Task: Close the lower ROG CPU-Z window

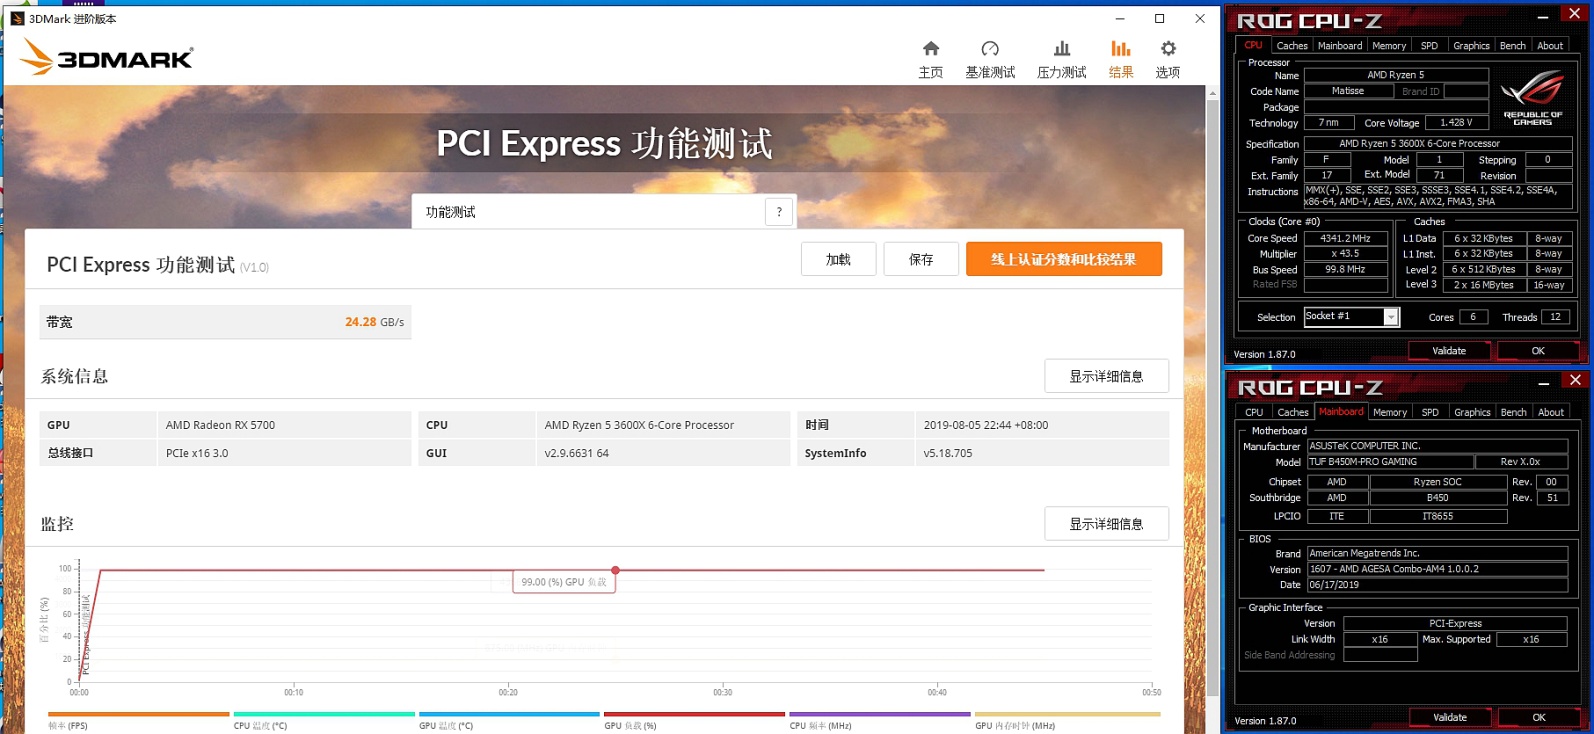Action: coord(1575,380)
